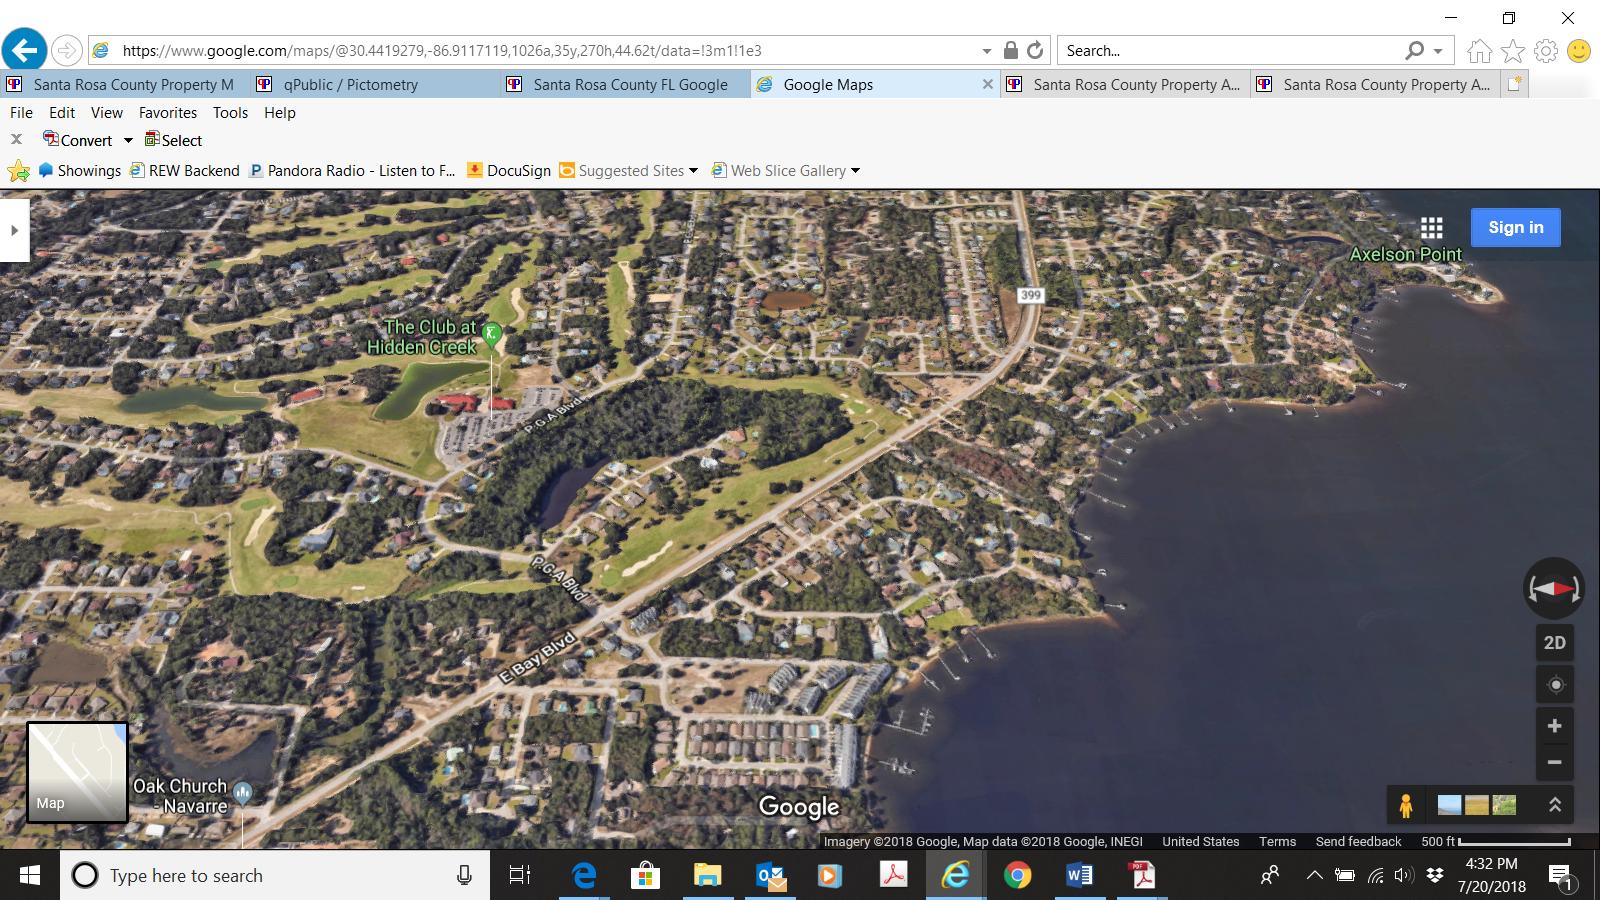Launch Google Chrome from the taskbar
The width and height of the screenshot is (1600, 900).
[1018, 875]
